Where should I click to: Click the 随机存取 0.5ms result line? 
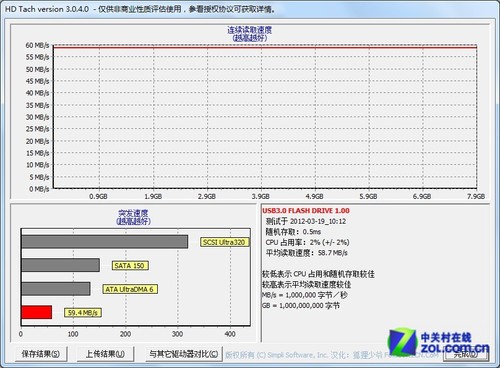tap(293, 231)
